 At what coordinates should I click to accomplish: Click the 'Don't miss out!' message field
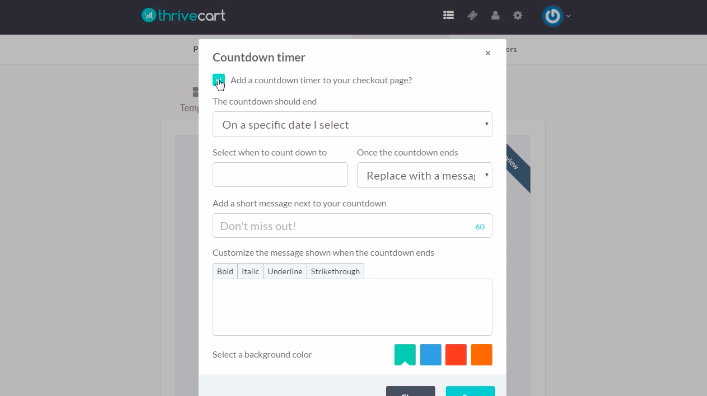coord(352,226)
